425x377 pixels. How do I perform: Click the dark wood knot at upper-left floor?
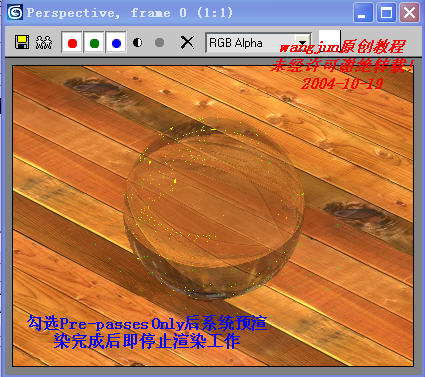(92, 88)
